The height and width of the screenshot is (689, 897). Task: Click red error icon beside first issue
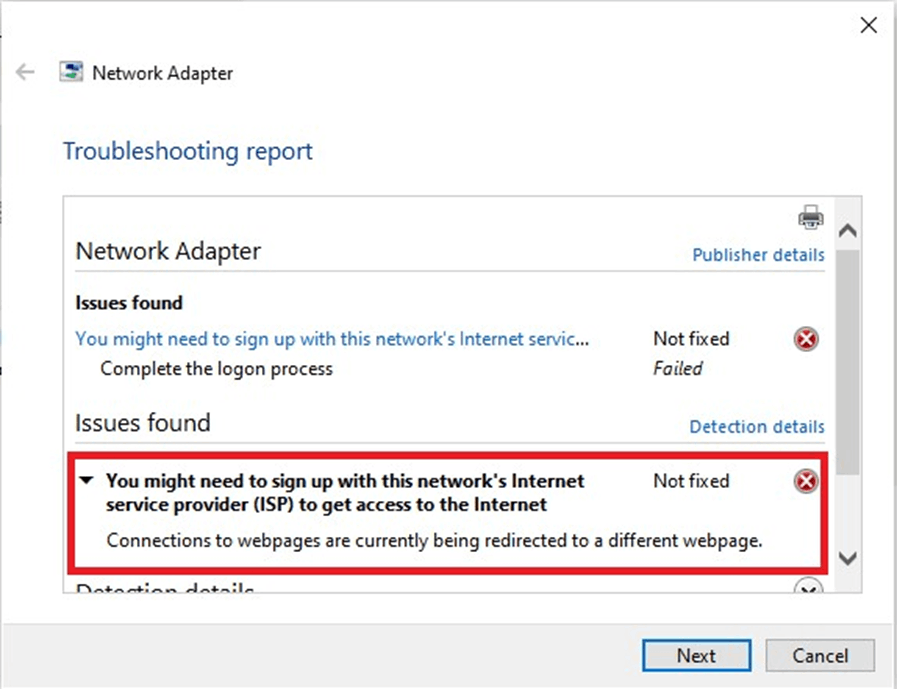(806, 340)
